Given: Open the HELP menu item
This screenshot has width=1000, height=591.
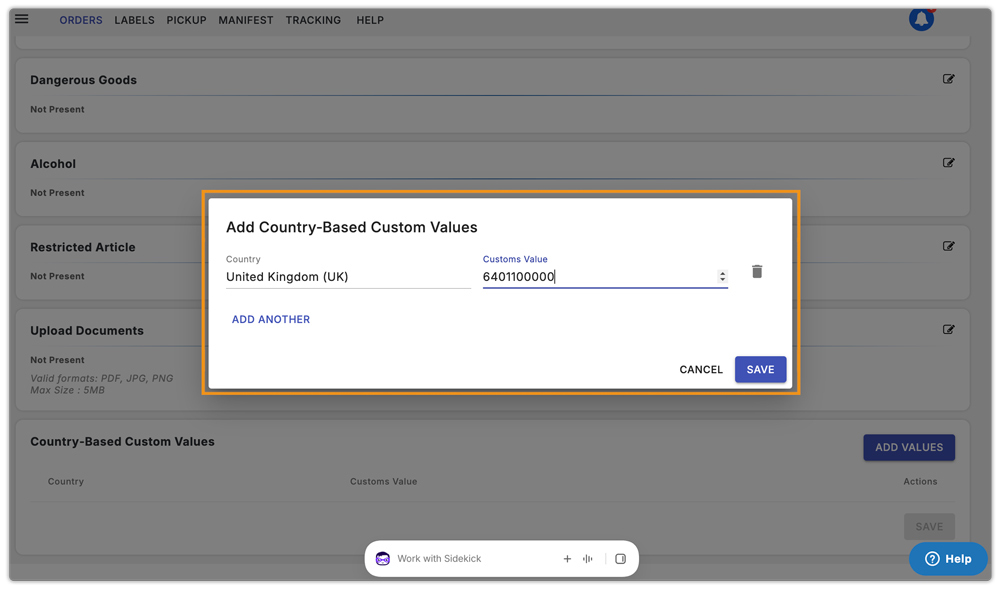Looking at the screenshot, I should coord(370,20).
